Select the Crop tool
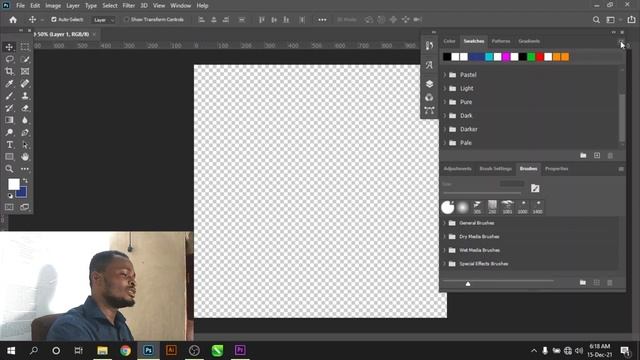 (x=9, y=71)
